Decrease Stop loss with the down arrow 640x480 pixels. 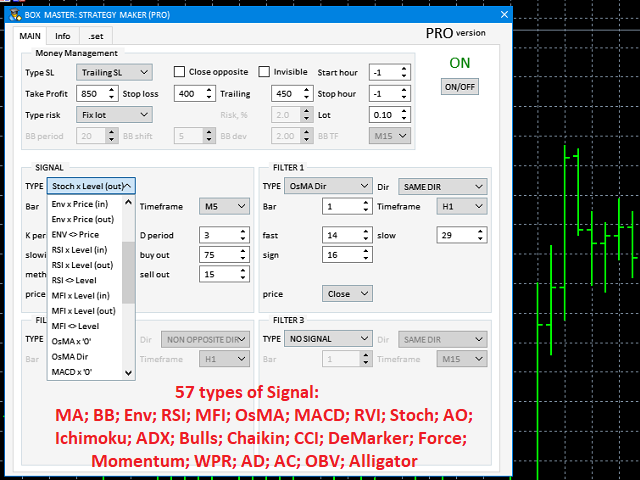(209, 98)
